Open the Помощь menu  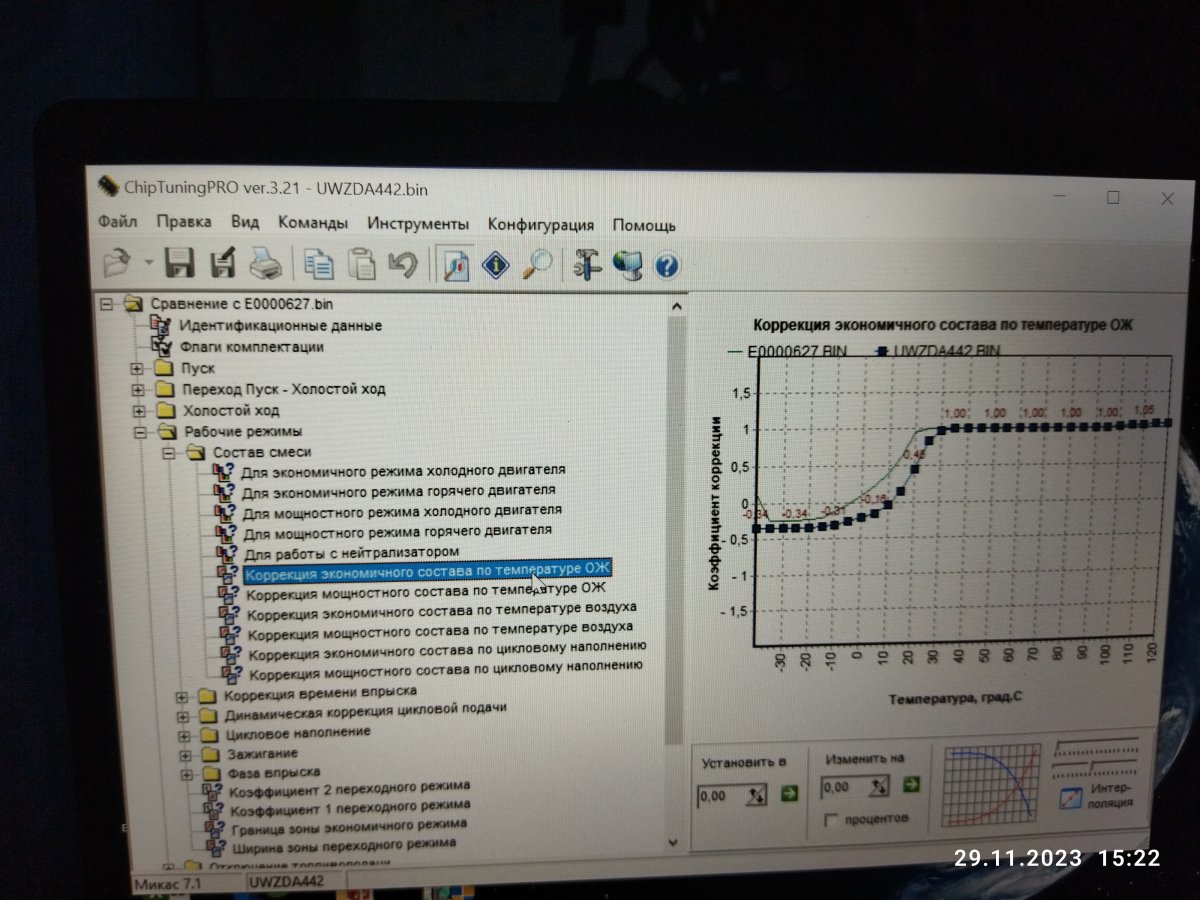coord(644,225)
